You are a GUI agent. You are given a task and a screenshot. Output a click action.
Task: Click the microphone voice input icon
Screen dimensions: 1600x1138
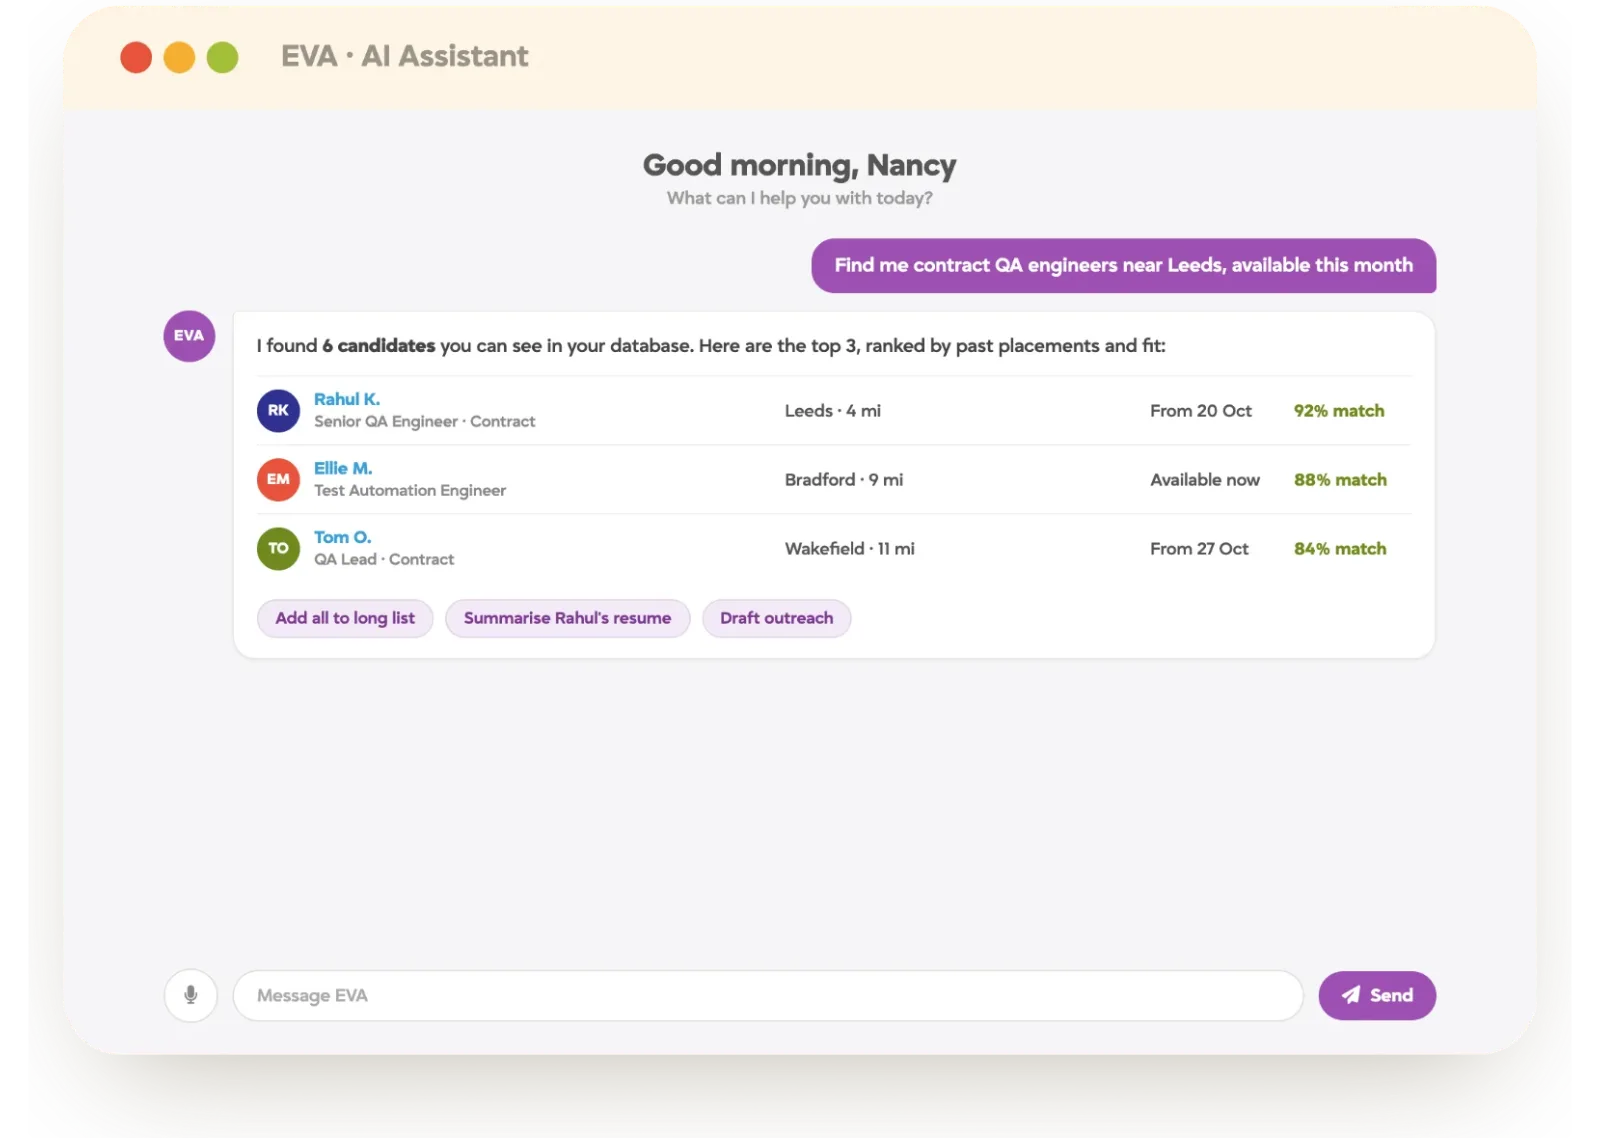point(190,995)
